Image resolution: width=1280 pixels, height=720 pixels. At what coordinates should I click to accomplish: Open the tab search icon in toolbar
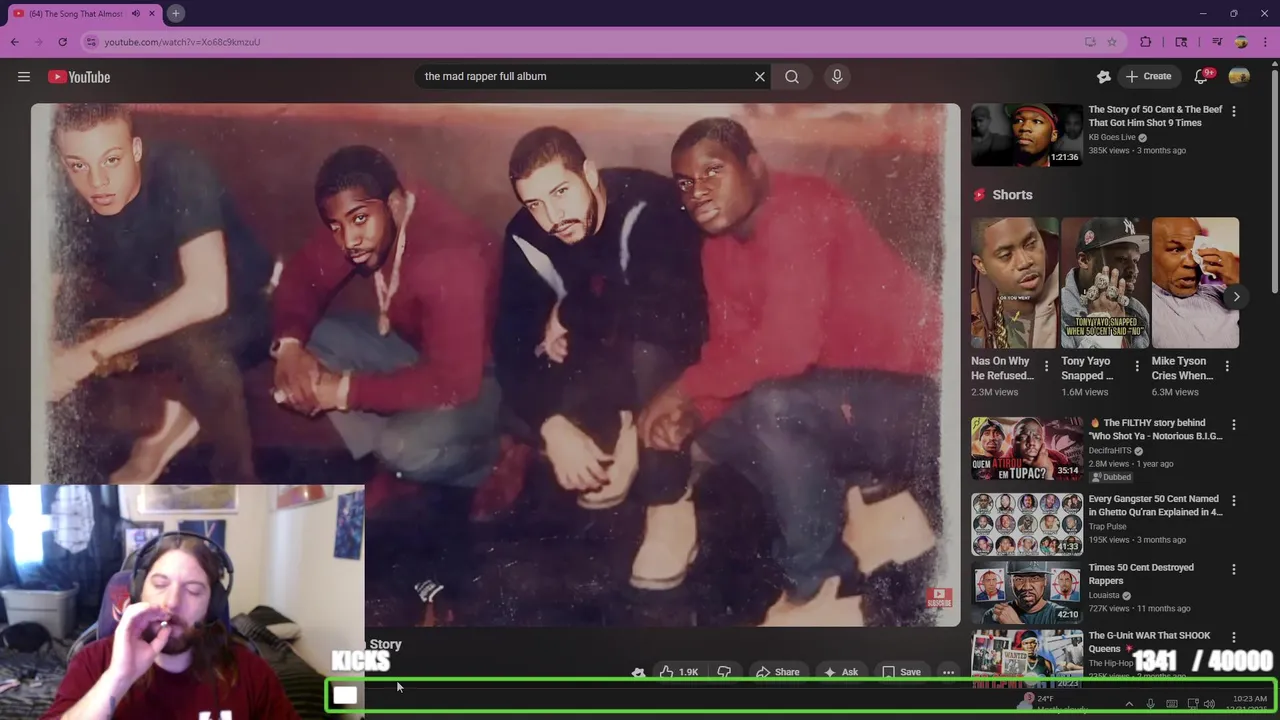pyautogui.click(x=1181, y=42)
